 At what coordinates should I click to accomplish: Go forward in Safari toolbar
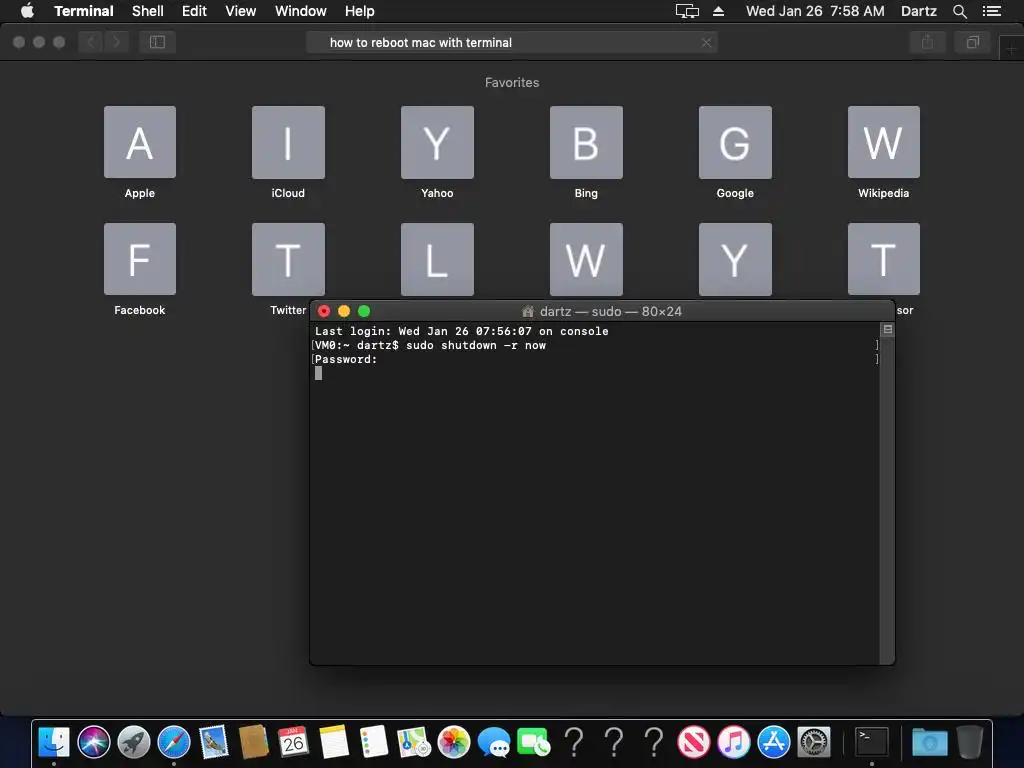click(x=116, y=42)
